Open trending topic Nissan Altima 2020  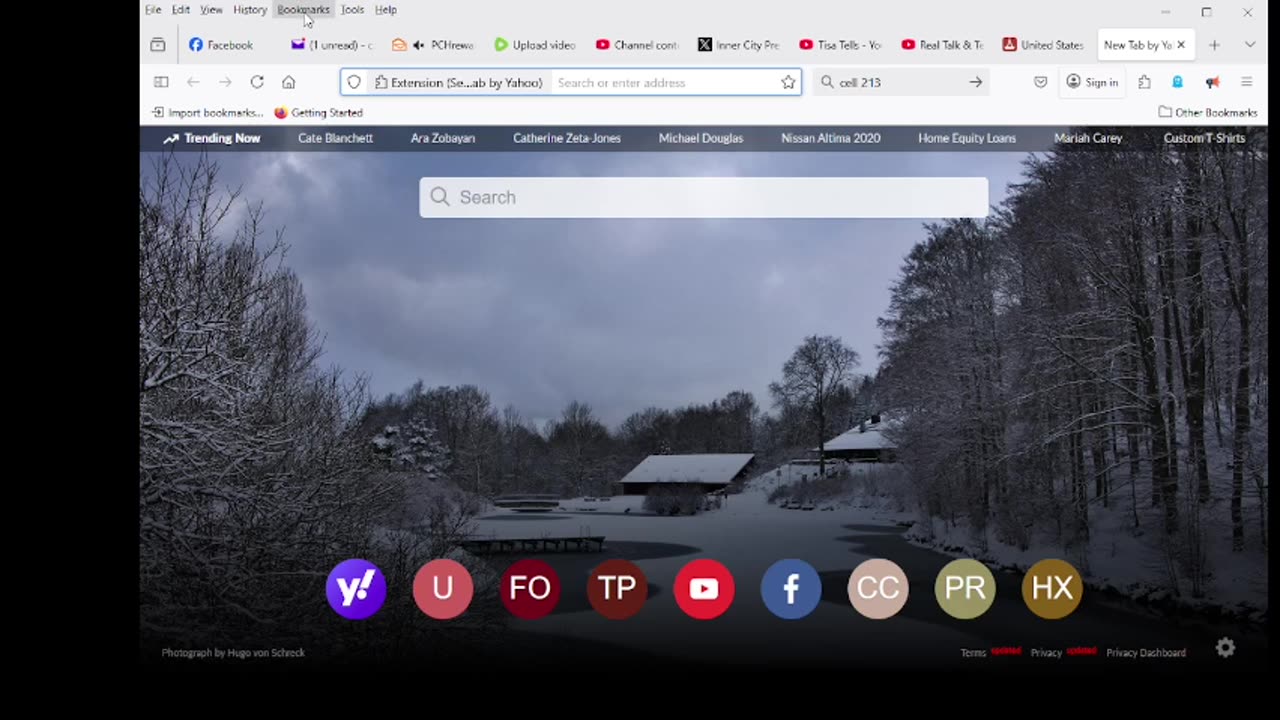point(831,138)
